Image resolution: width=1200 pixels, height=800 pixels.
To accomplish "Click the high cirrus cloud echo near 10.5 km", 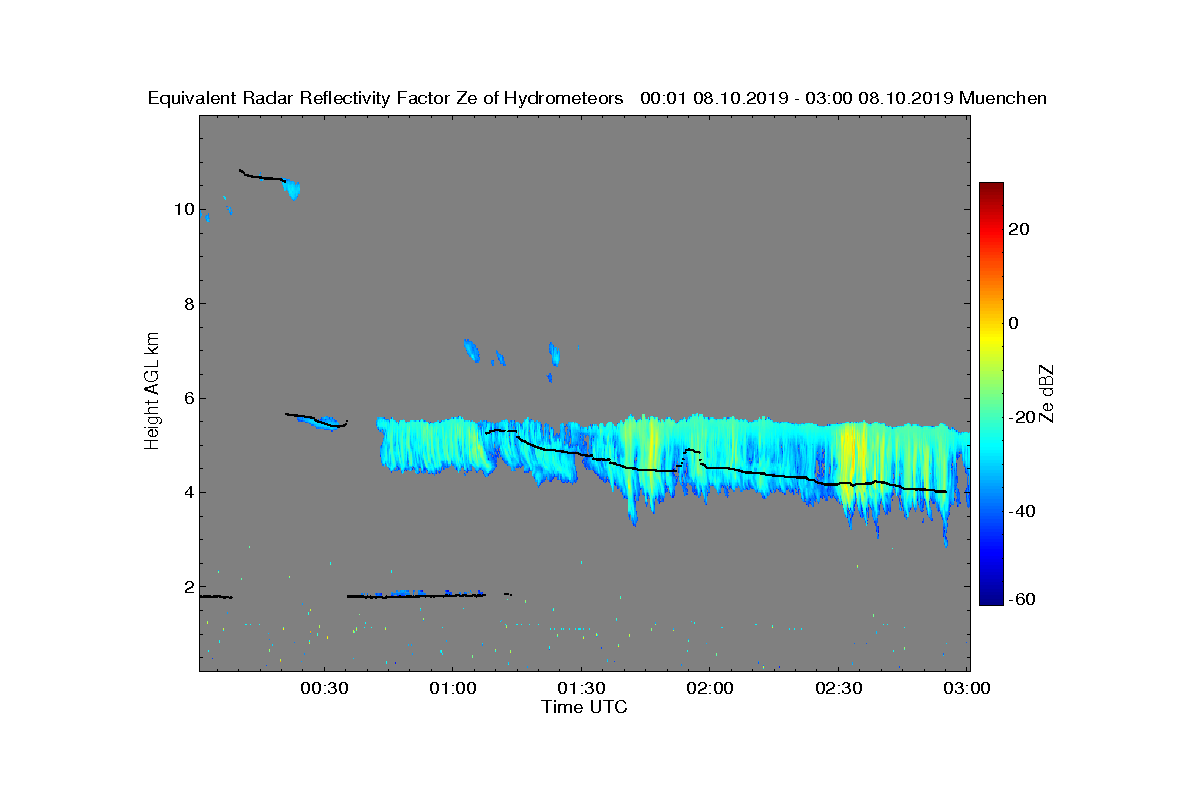I will tap(292, 188).
